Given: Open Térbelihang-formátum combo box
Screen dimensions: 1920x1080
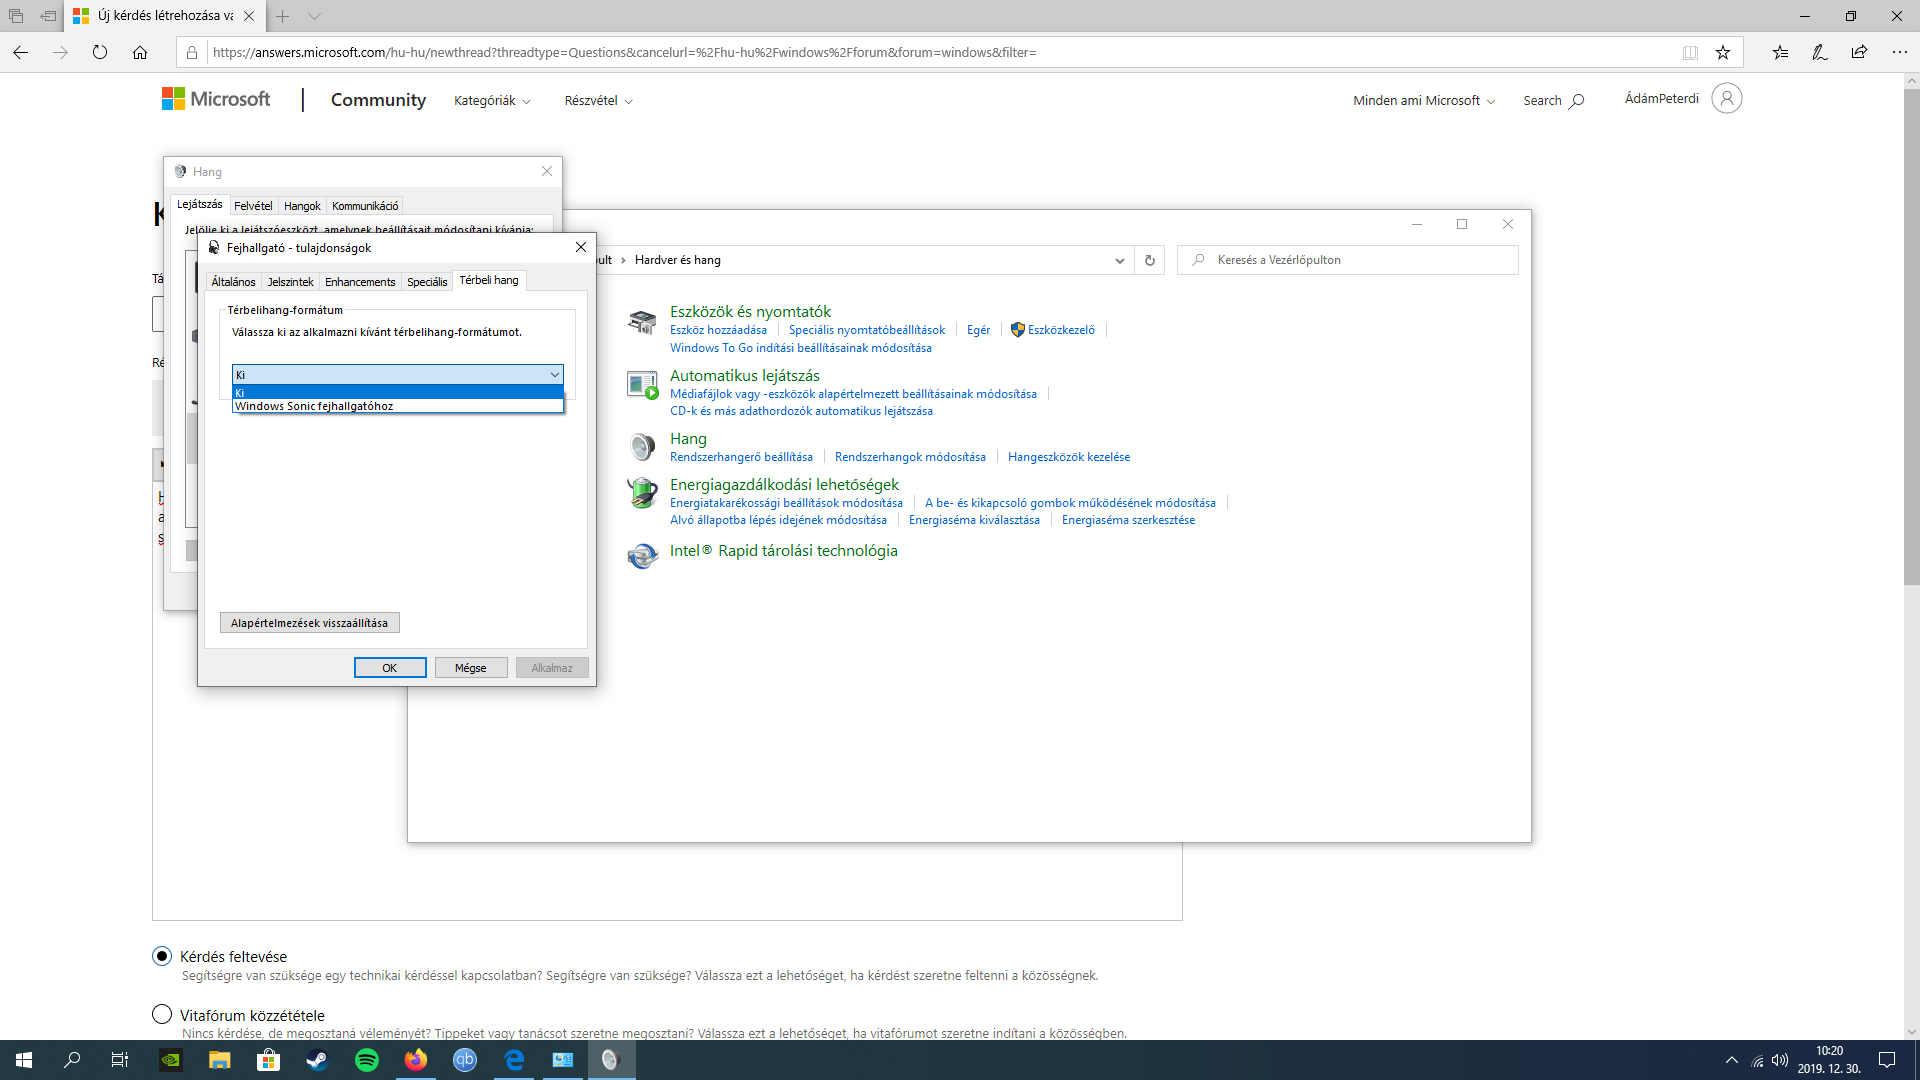Looking at the screenshot, I should [398, 375].
